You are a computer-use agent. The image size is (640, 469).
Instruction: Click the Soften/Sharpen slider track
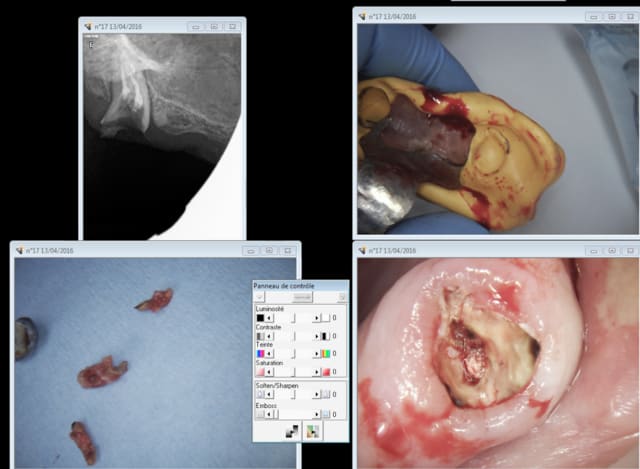(x=293, y=394)
